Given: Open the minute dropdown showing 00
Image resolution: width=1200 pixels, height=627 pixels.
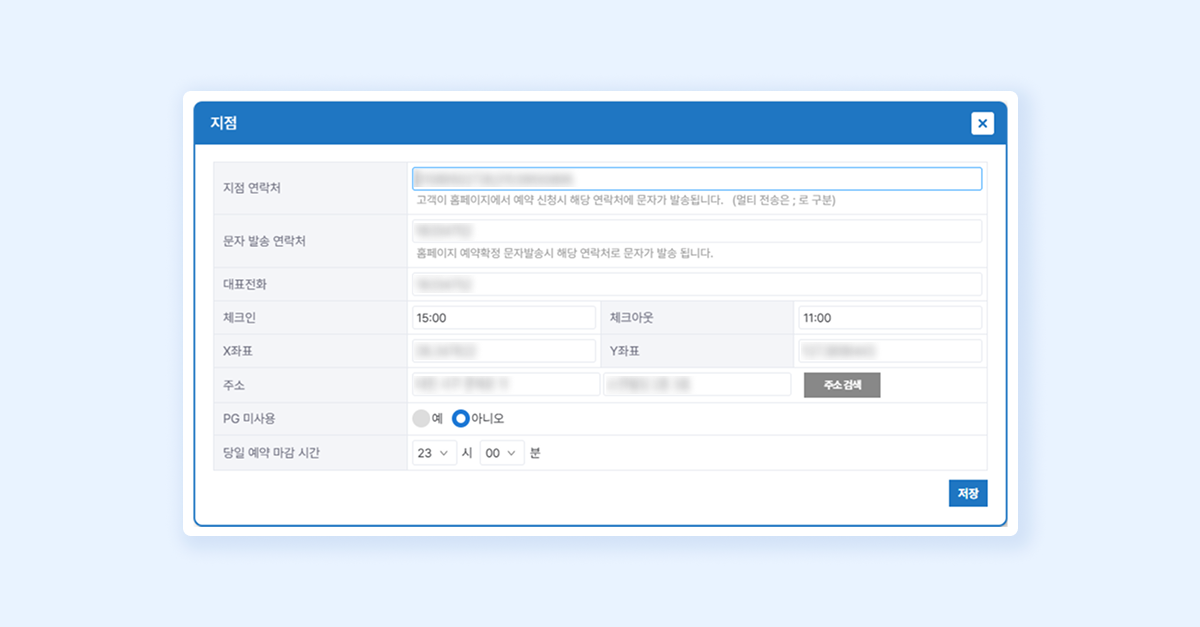Looking at the screenshot, I should [x=502, y=453].
